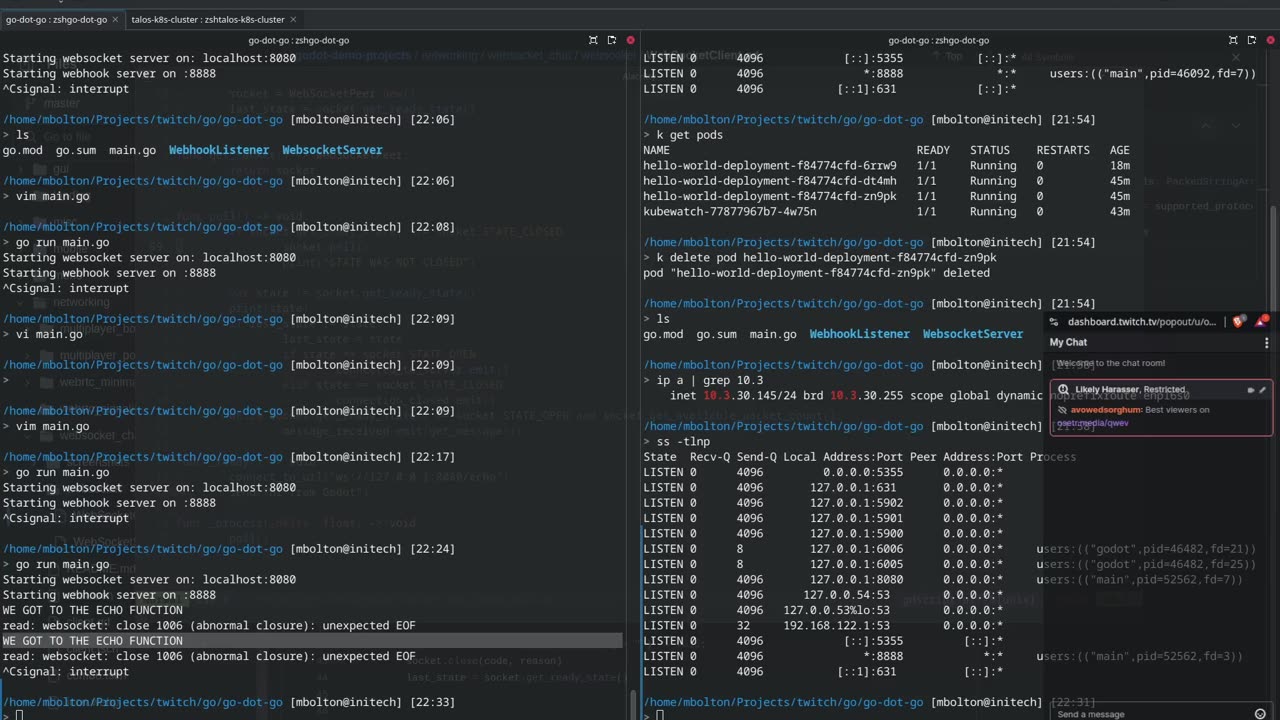The image size is (1280, 720).
Task: Click 'ip a | grep 10.3' command
Action: click(709, 380)
